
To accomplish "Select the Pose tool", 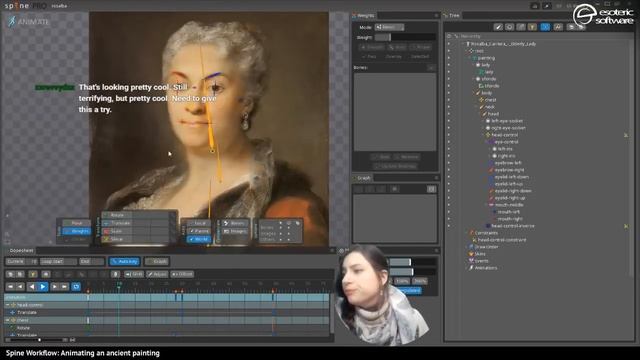I will click(x=77, y=223).
